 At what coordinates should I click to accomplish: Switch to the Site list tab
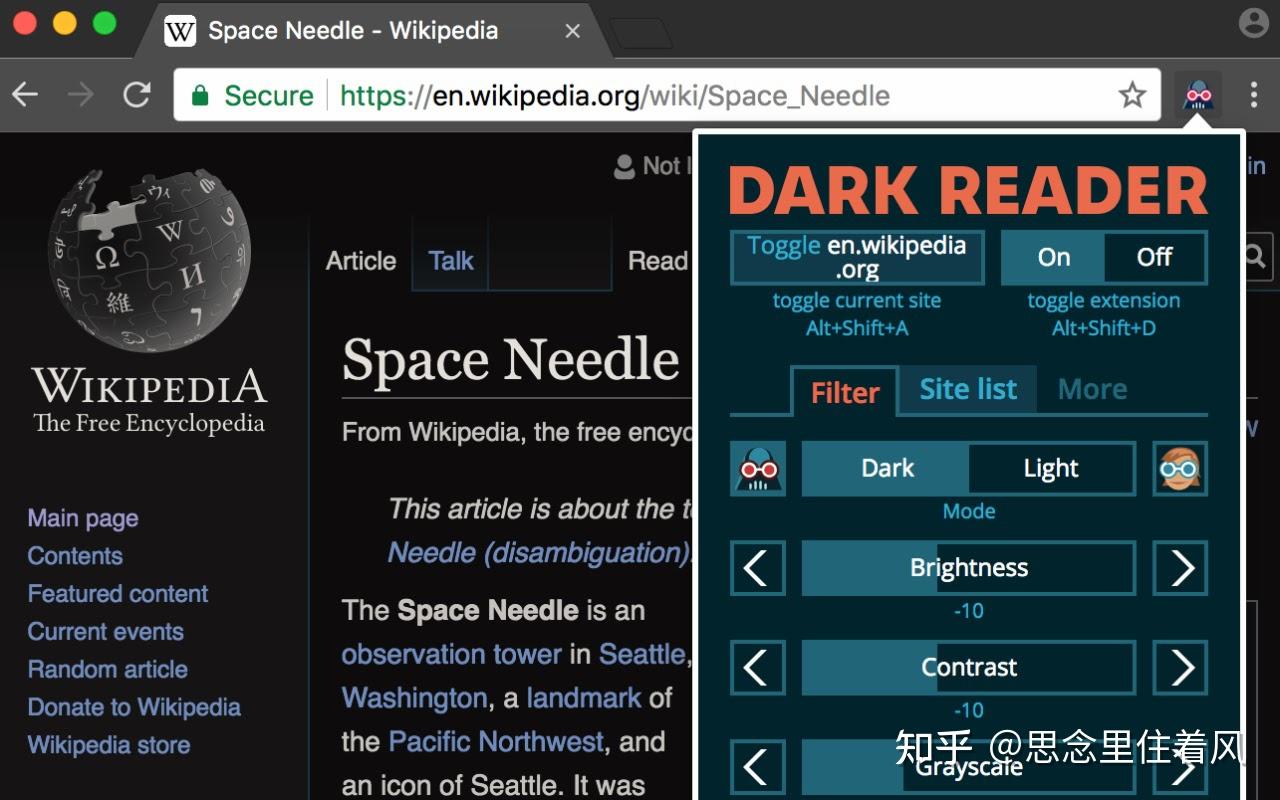point(968,389)
